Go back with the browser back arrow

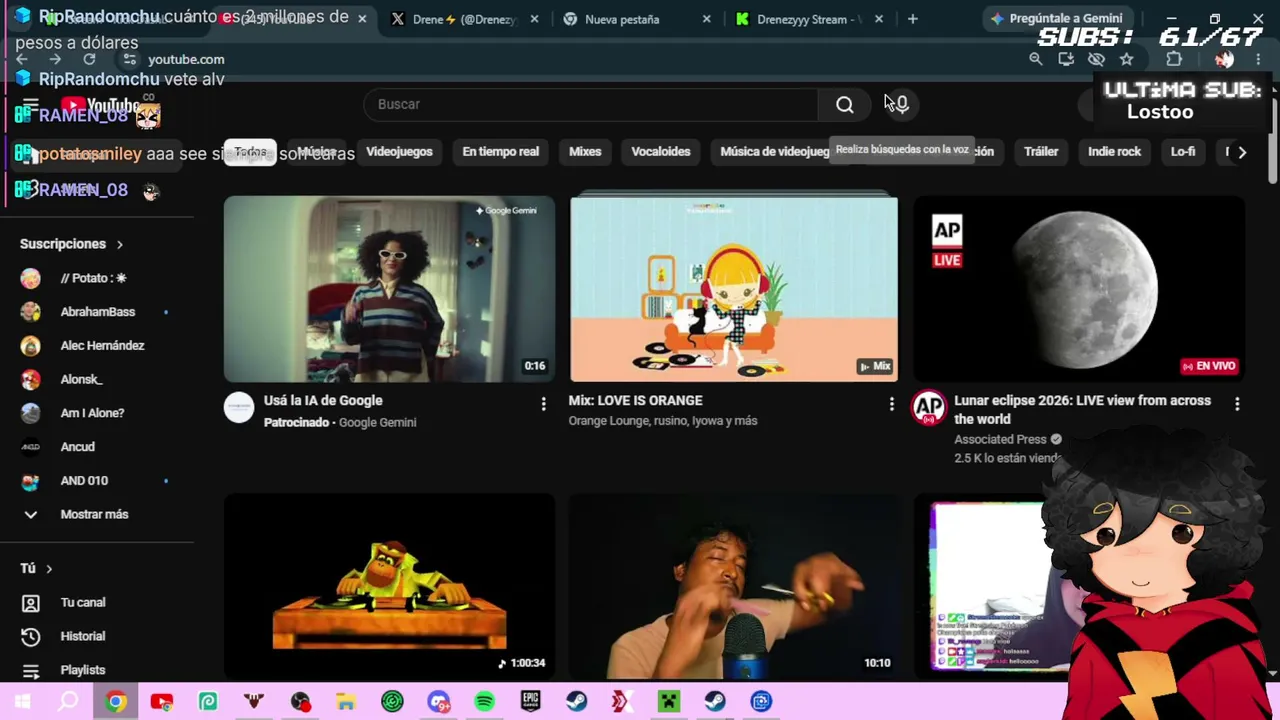(22, 59)
